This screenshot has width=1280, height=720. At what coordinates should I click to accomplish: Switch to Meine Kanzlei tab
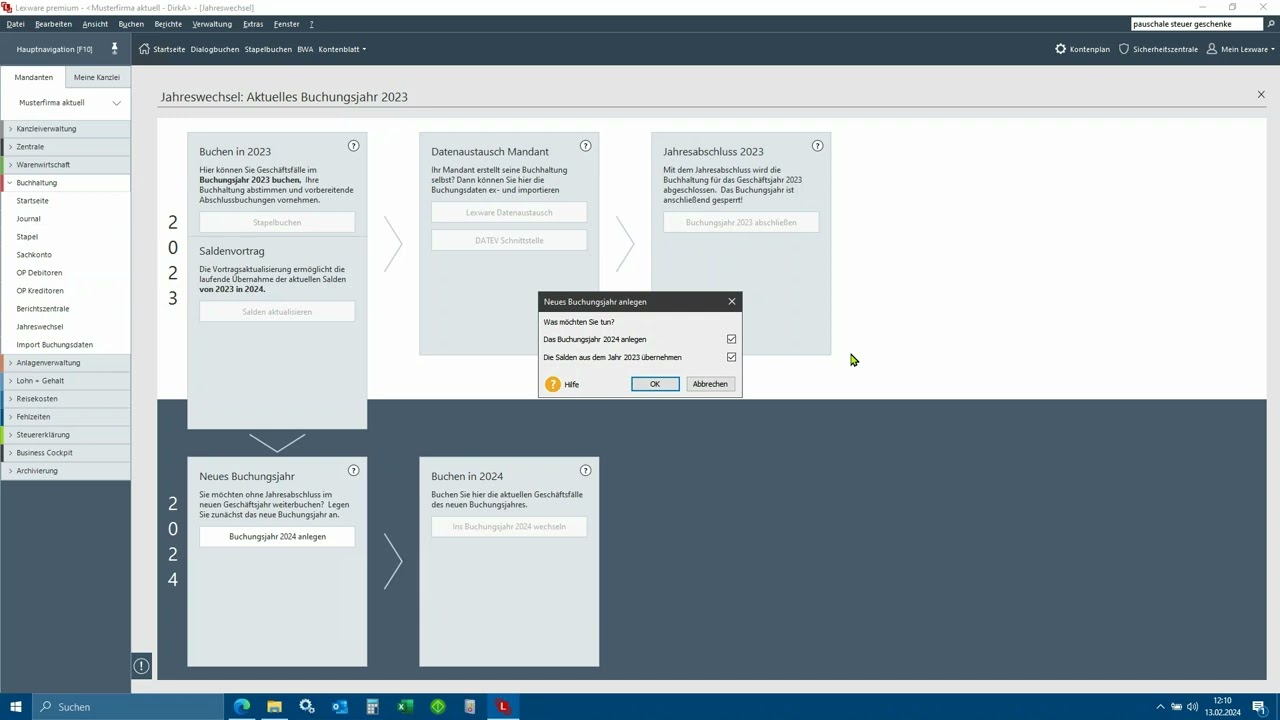[97, 77]
